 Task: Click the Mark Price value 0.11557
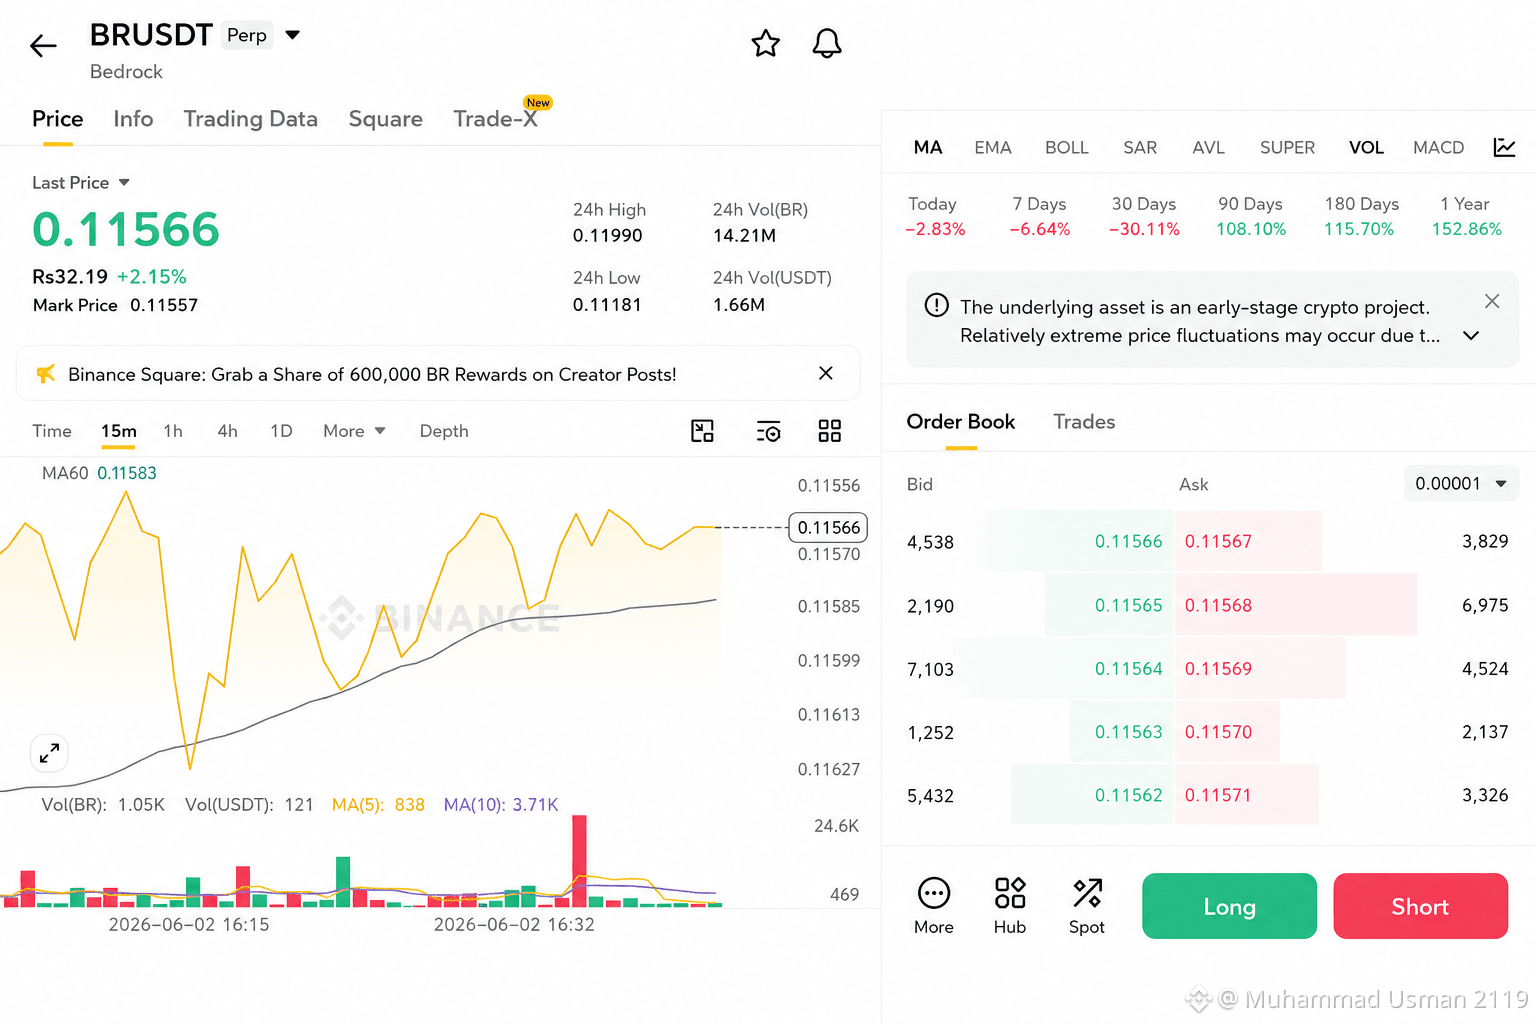(164, 305)
